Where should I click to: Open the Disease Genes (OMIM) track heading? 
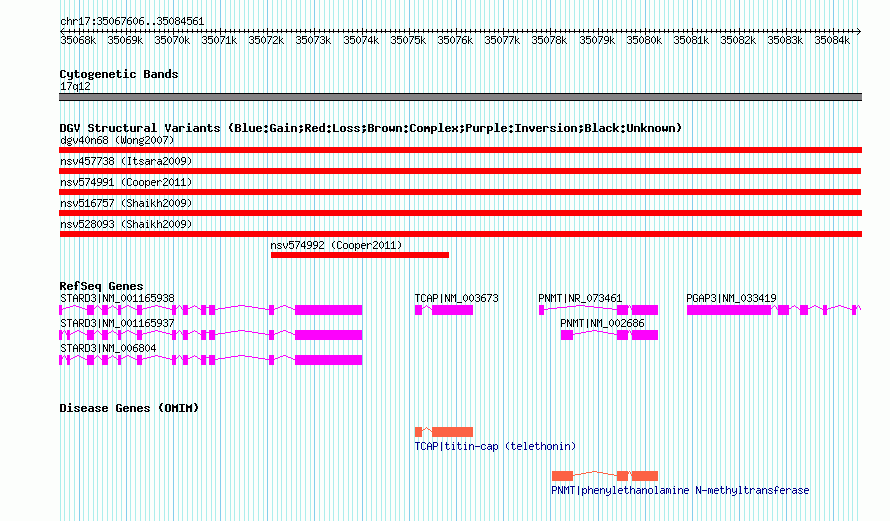(x=129, y=408)
